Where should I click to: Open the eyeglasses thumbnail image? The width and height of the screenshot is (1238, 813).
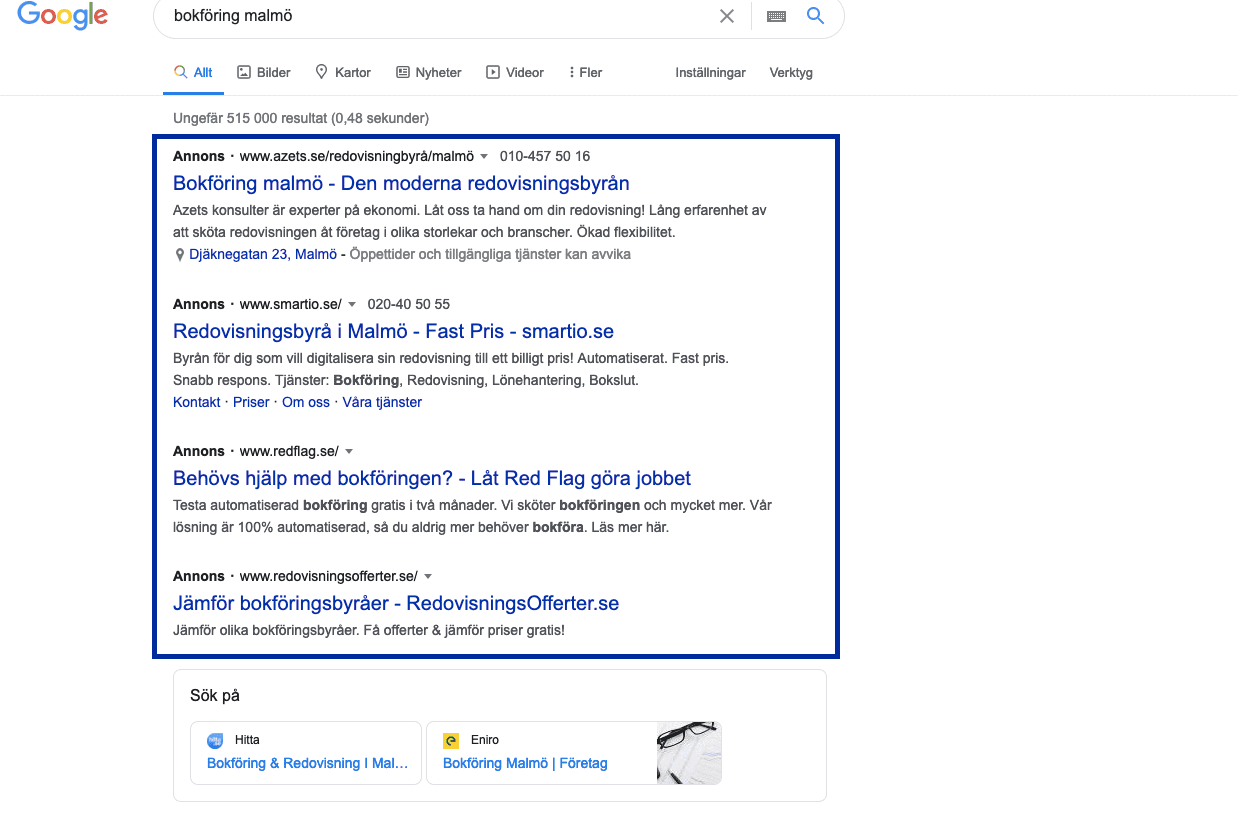pos(688,753)
